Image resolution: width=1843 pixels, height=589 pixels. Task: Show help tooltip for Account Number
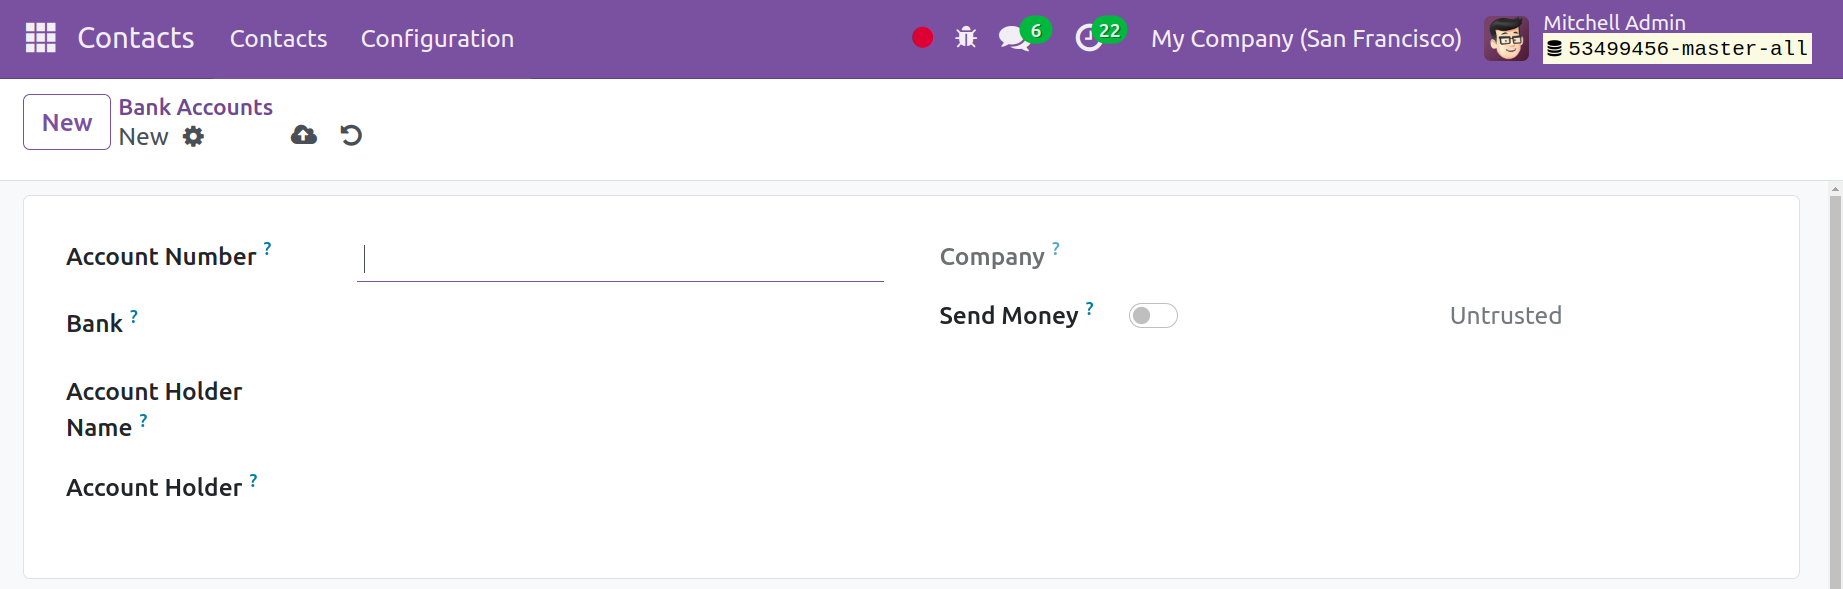point(267,248)
